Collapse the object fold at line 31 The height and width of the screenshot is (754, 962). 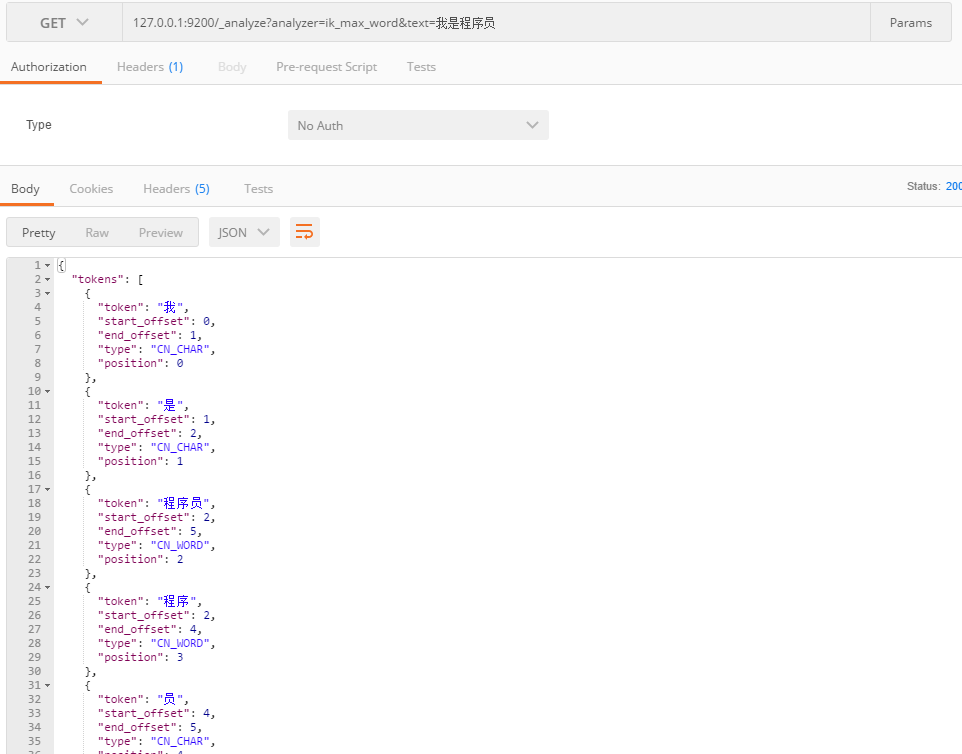click(x=47, y=685)
